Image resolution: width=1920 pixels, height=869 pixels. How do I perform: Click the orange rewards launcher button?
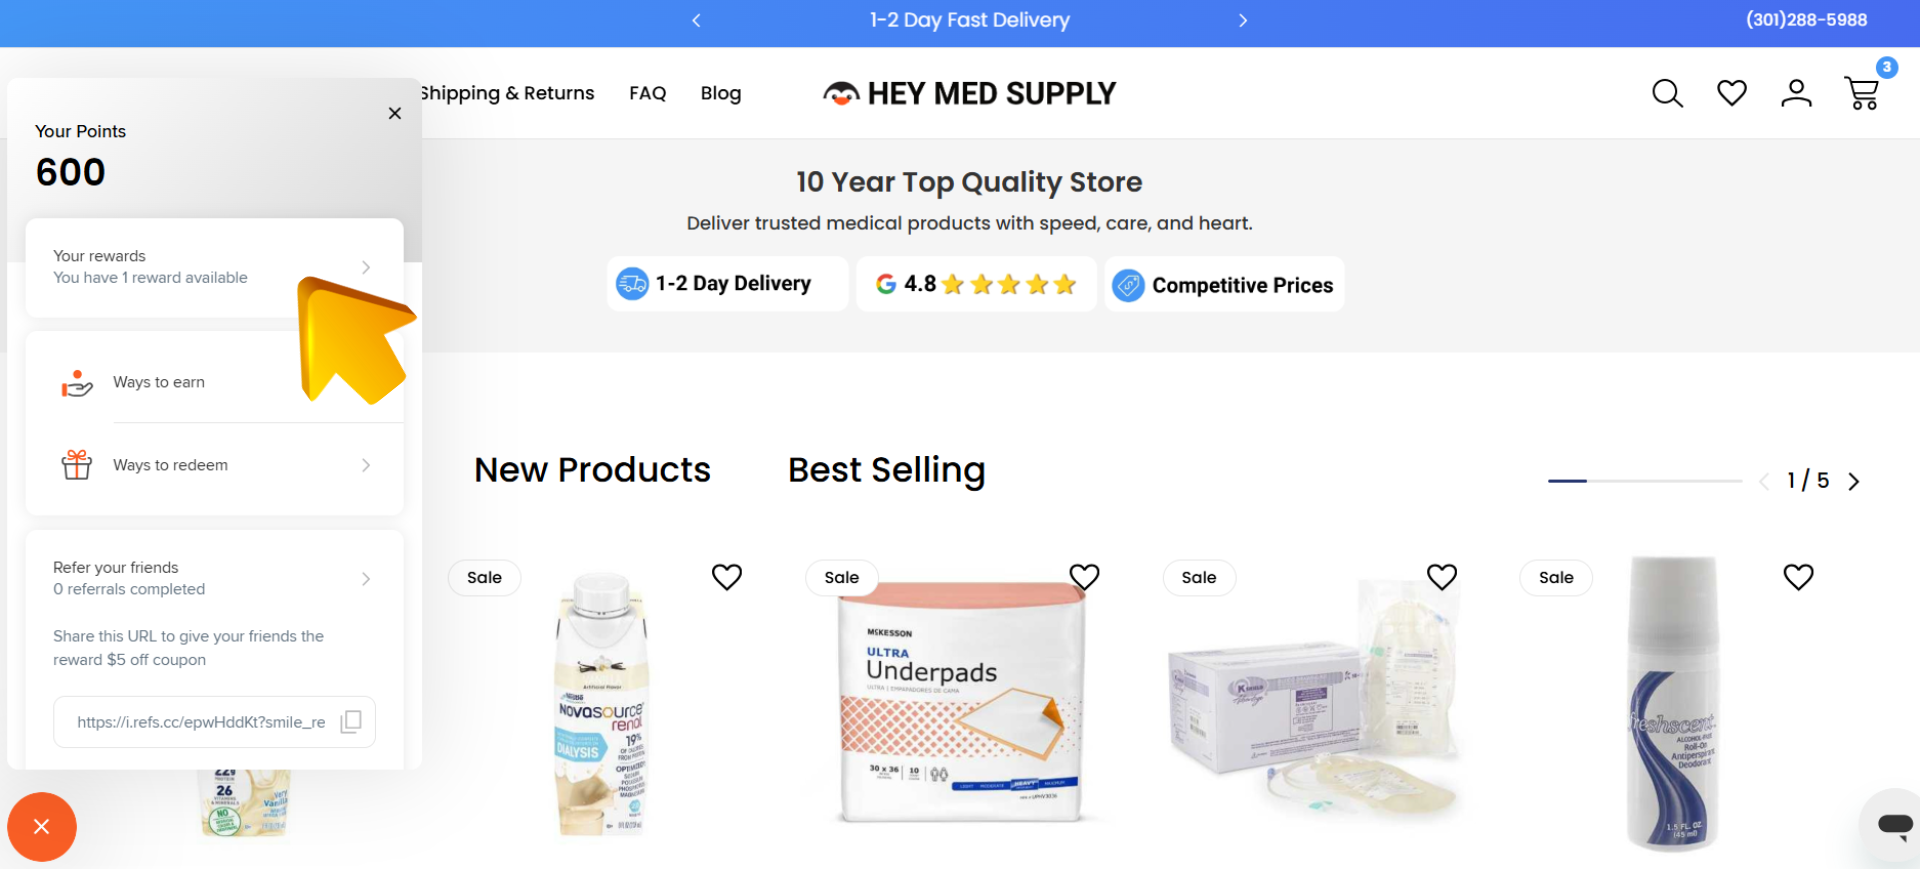42,827
